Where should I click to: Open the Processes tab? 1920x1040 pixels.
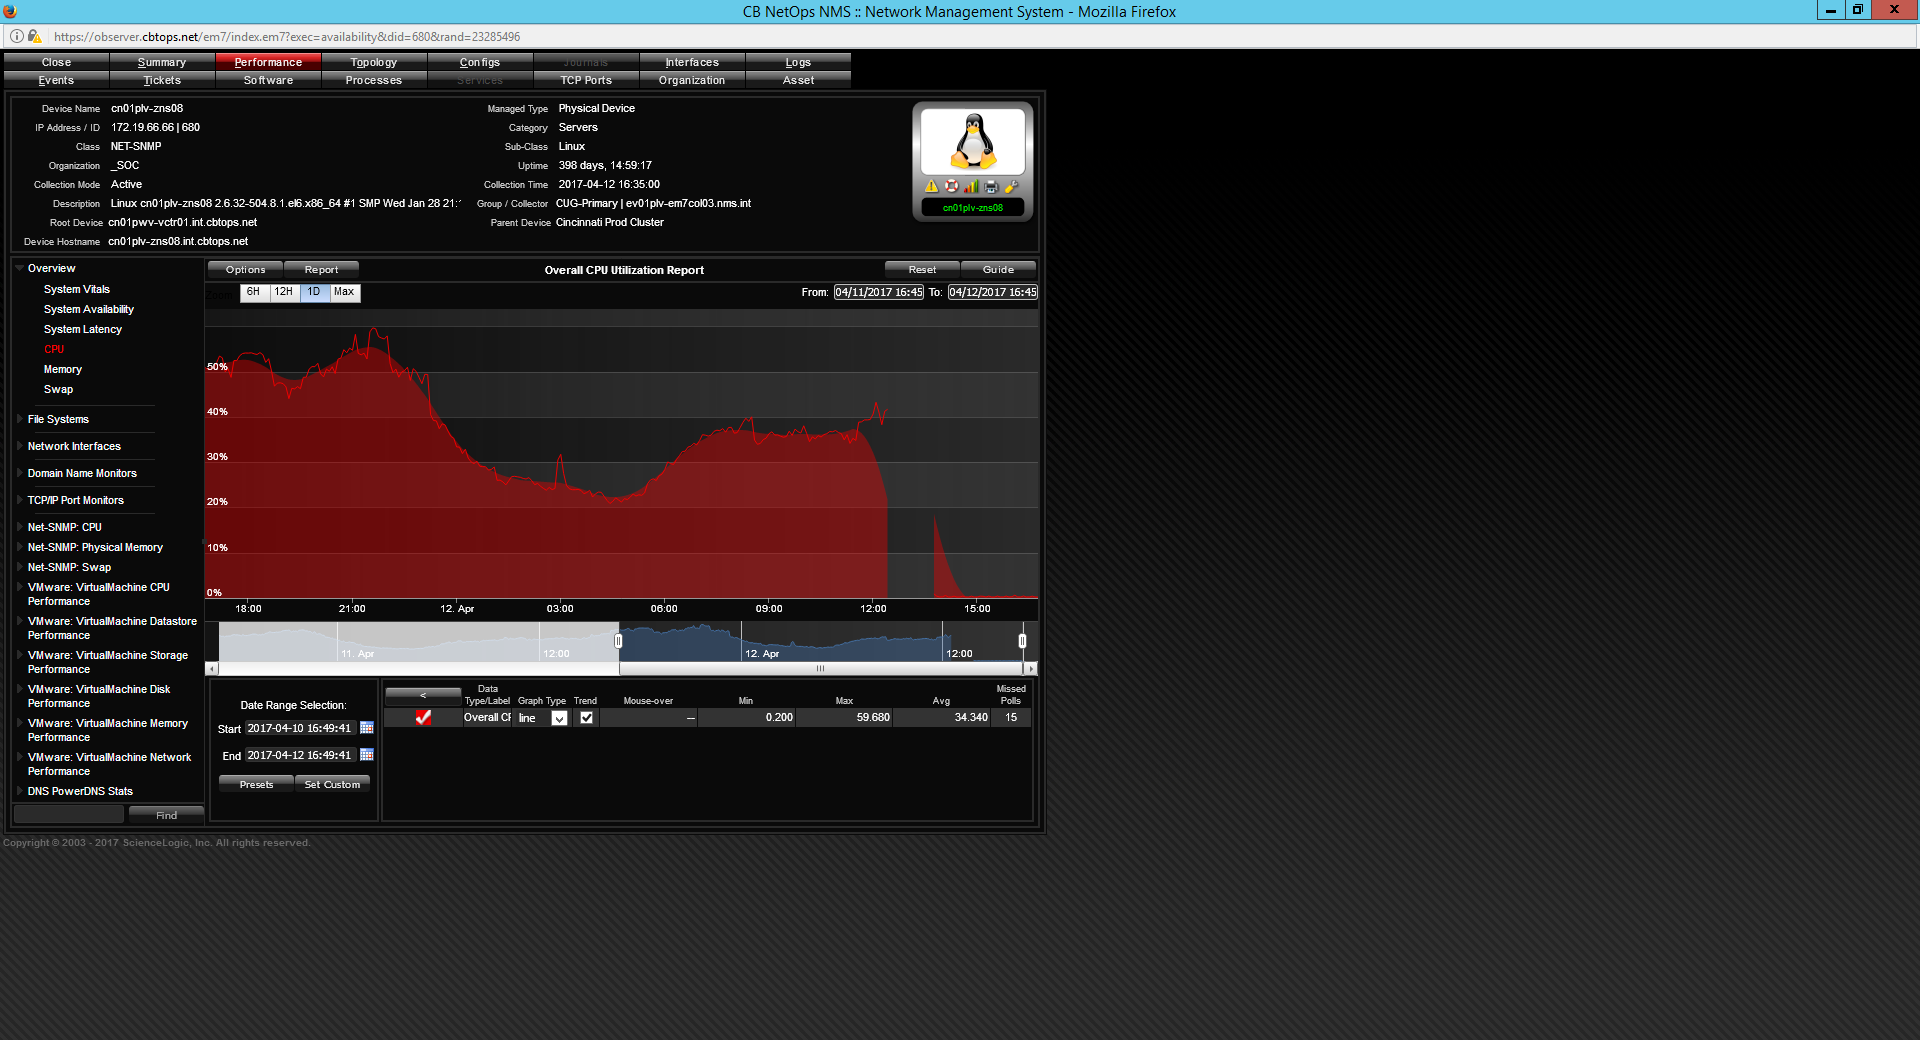pos(374,80)
